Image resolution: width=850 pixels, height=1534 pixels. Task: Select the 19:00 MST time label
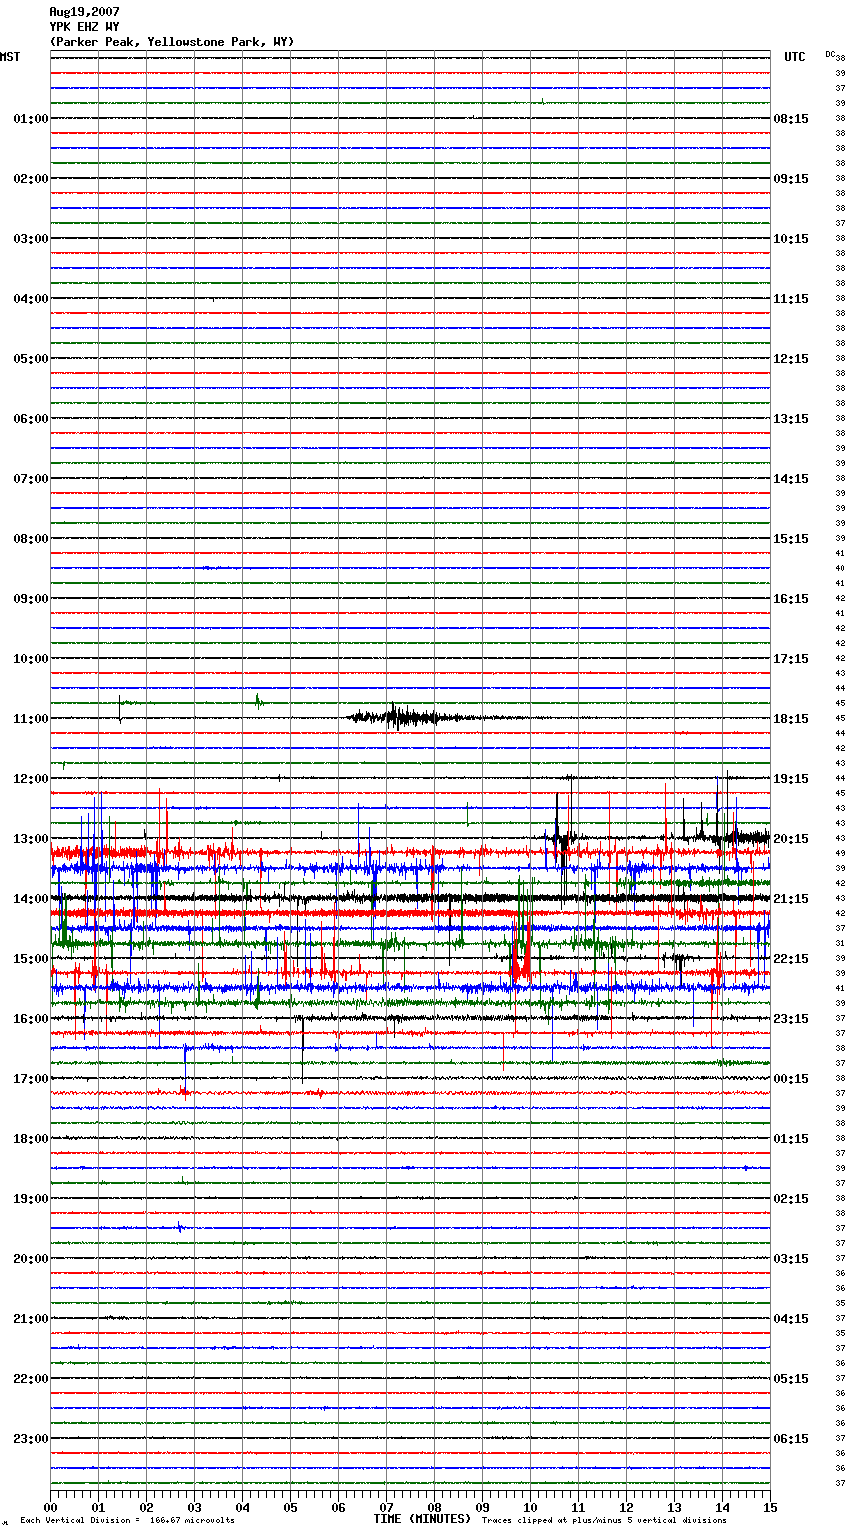point(30,1199)
